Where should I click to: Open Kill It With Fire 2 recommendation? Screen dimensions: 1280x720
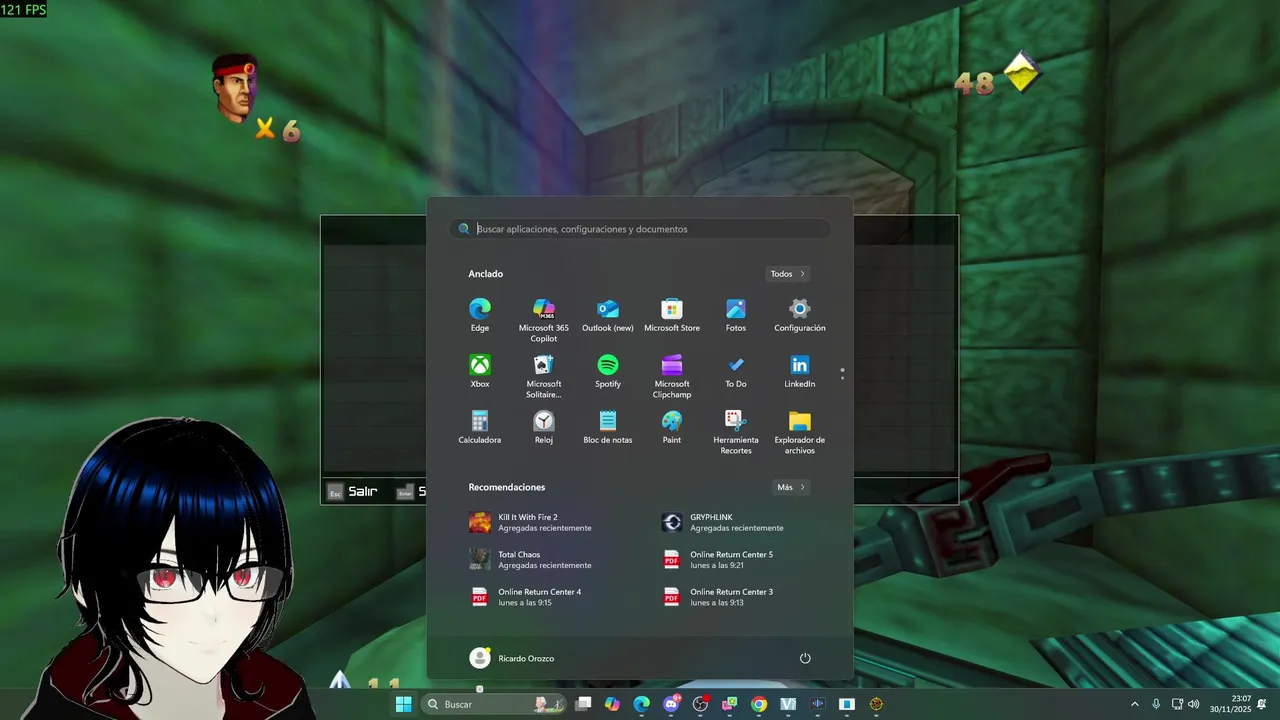tap(544, 522)
